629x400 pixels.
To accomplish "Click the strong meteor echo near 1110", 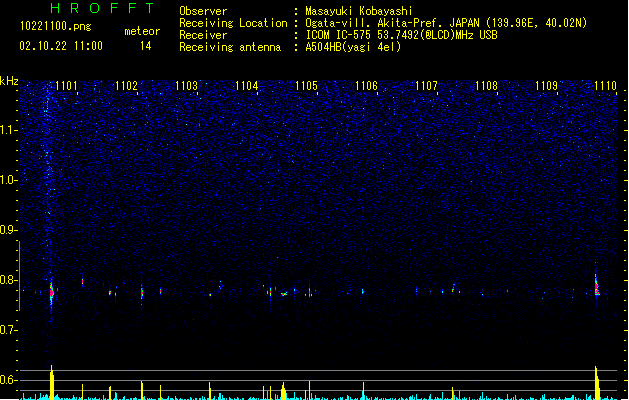I will (597, 286).
